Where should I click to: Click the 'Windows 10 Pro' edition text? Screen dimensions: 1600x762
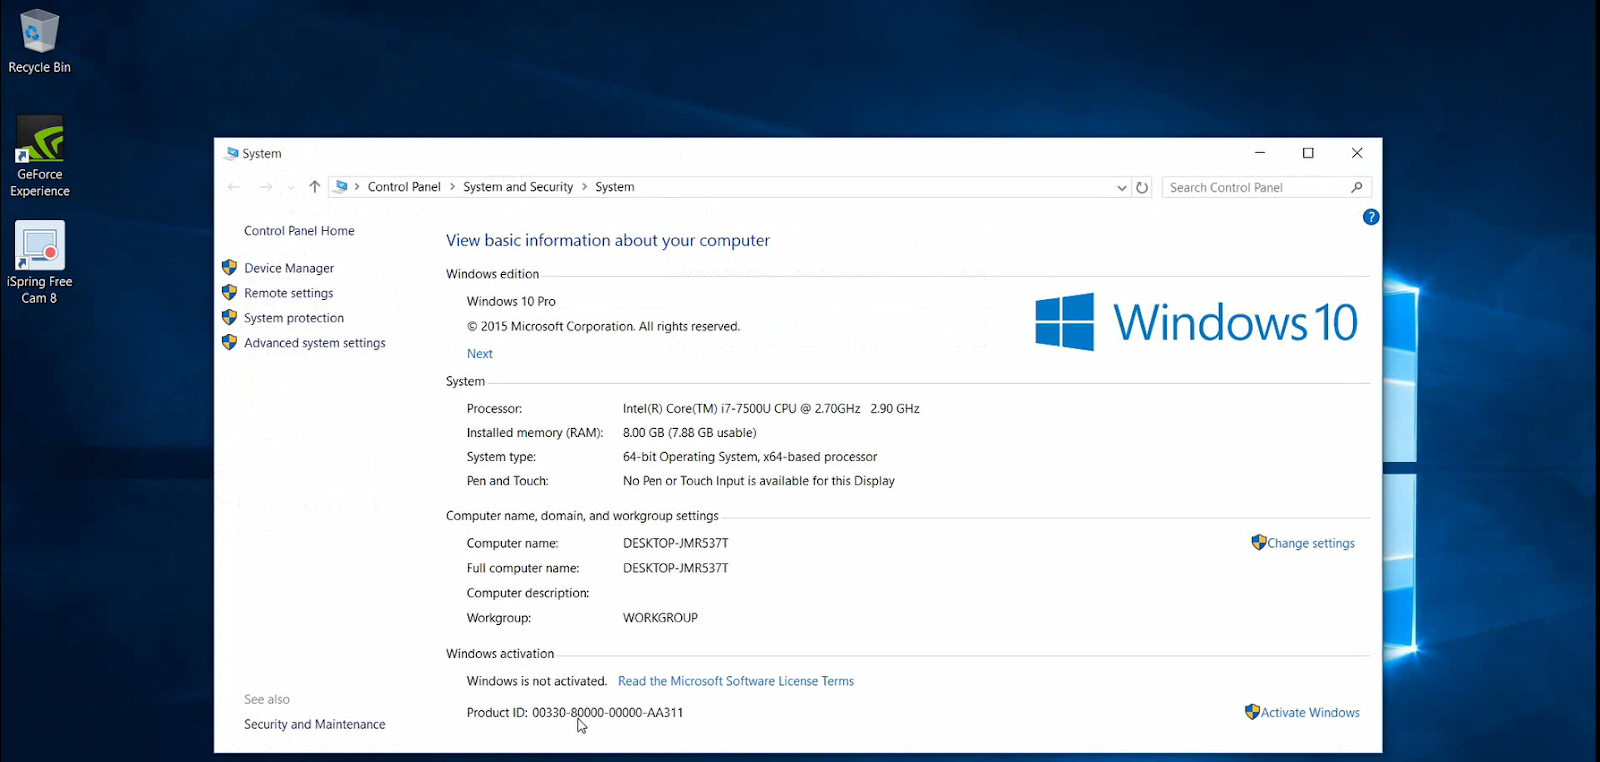point(511,301)
